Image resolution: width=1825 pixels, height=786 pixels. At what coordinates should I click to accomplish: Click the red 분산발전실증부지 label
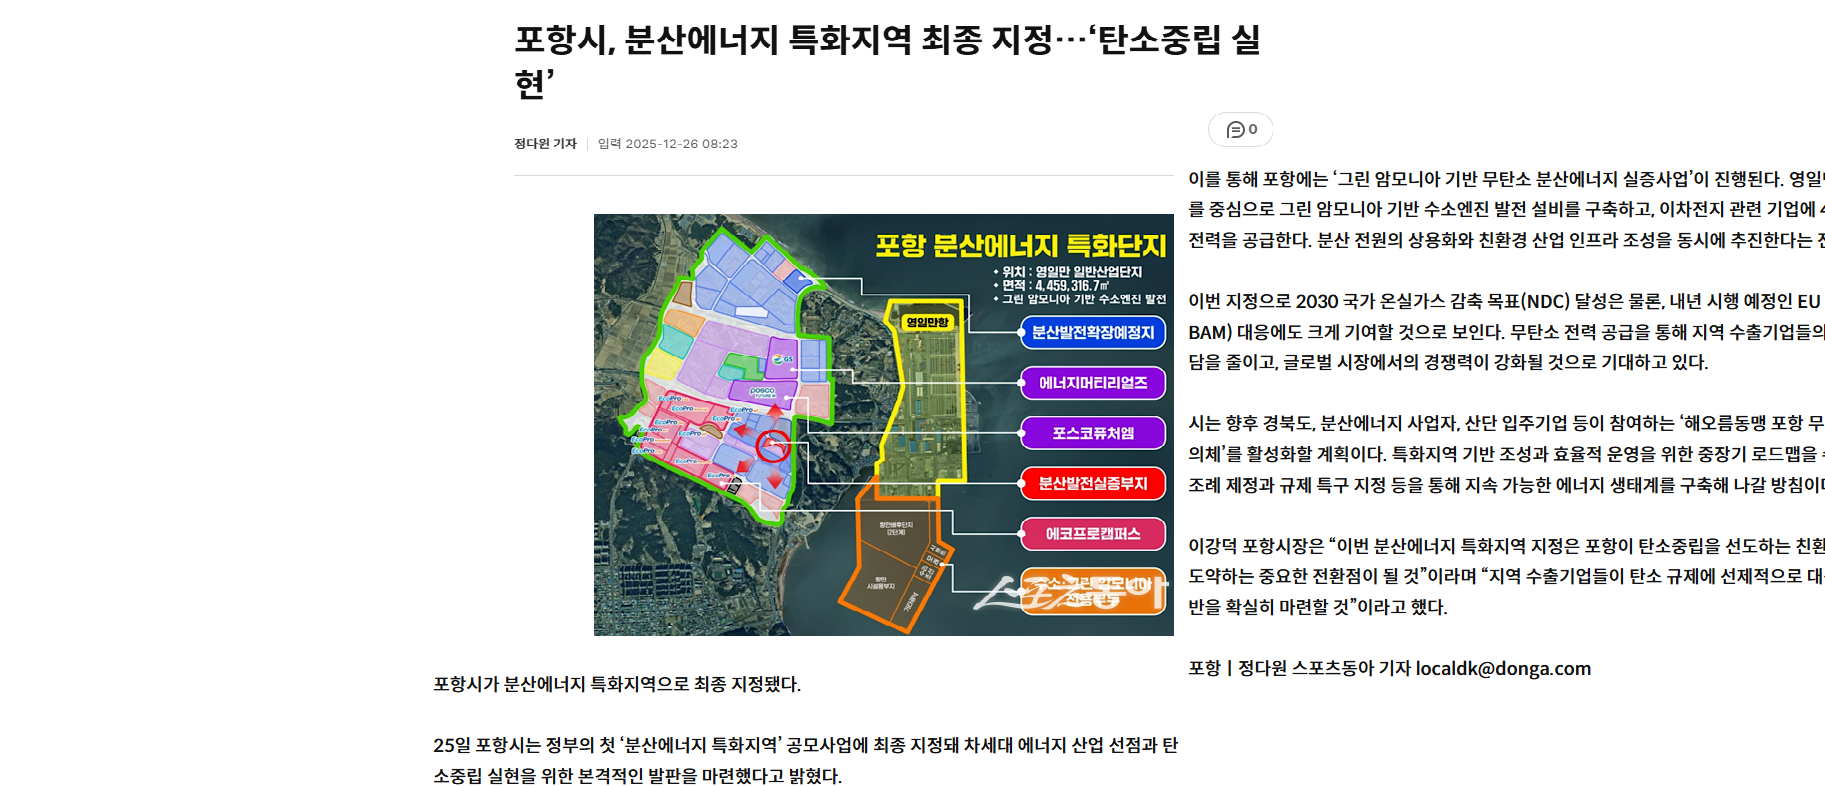[1092, 484]
